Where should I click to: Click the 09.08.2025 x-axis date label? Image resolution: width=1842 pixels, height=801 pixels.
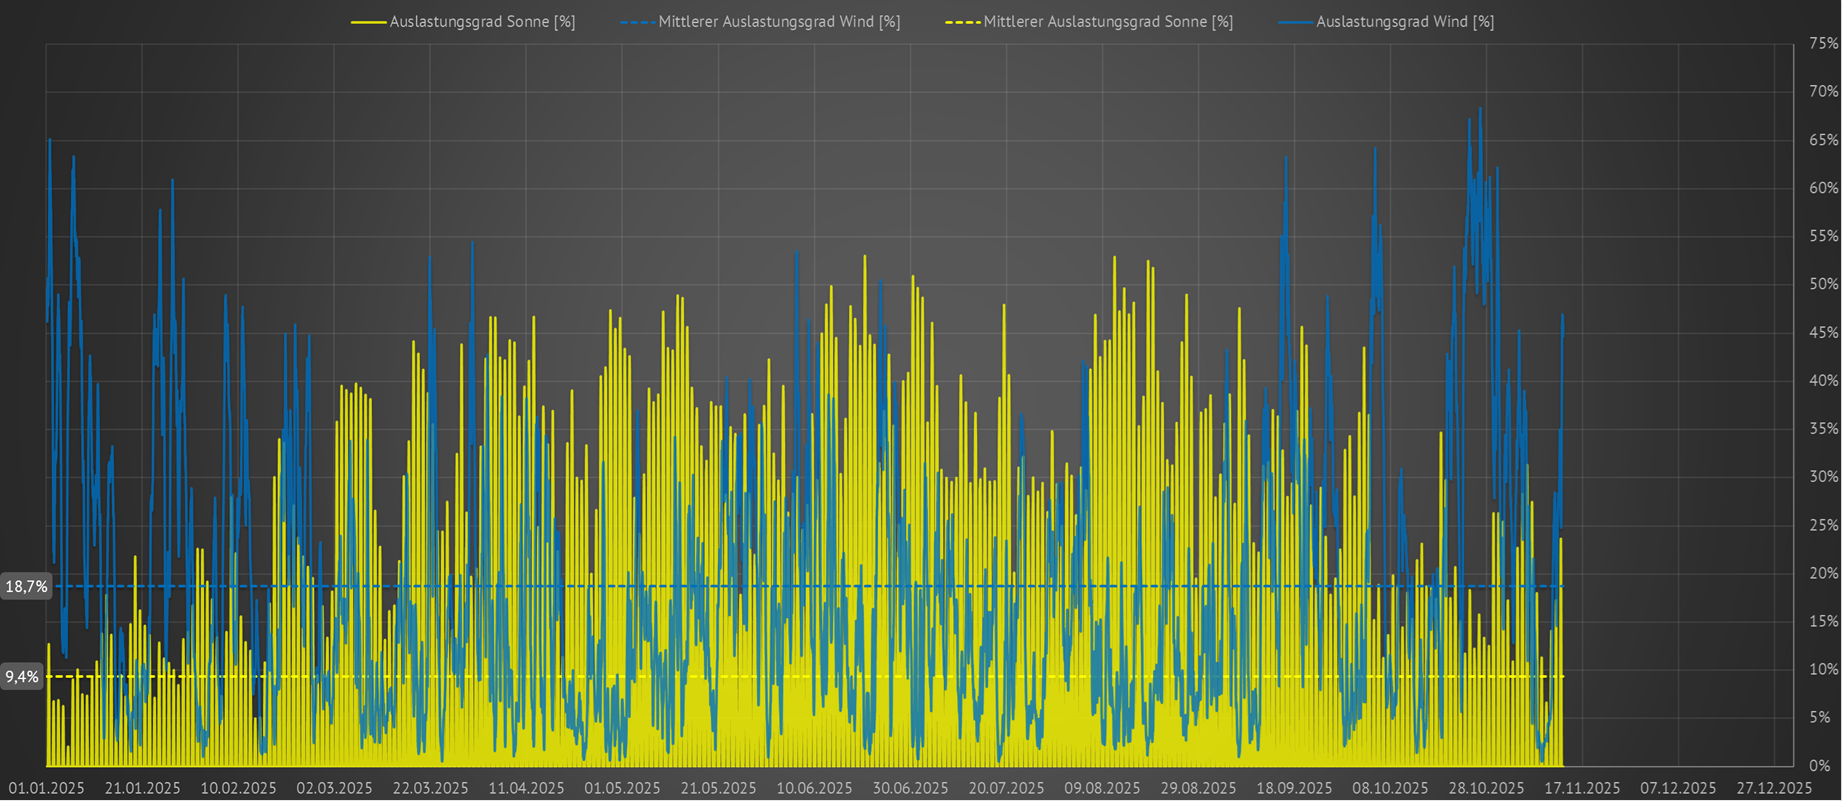[x=1102, y=788]
